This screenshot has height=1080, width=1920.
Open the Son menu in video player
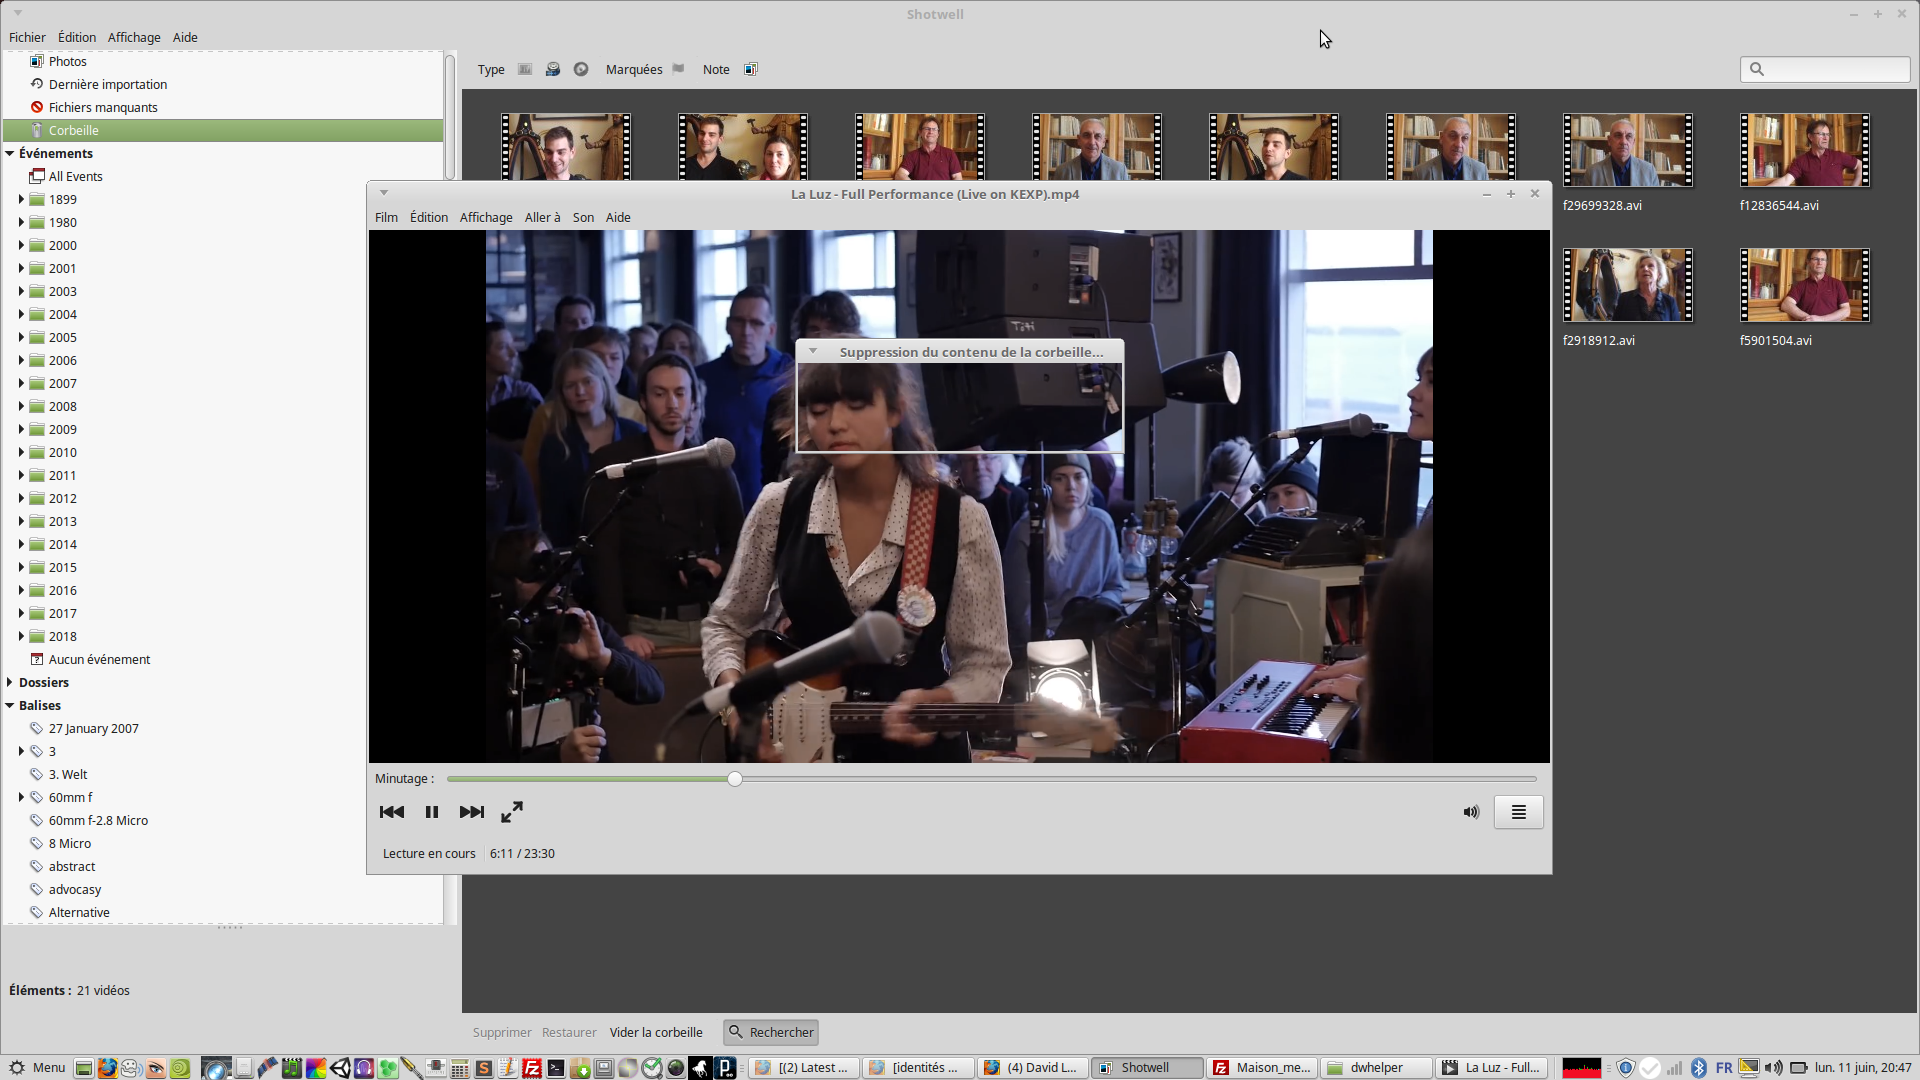click(x=583, y=217)
